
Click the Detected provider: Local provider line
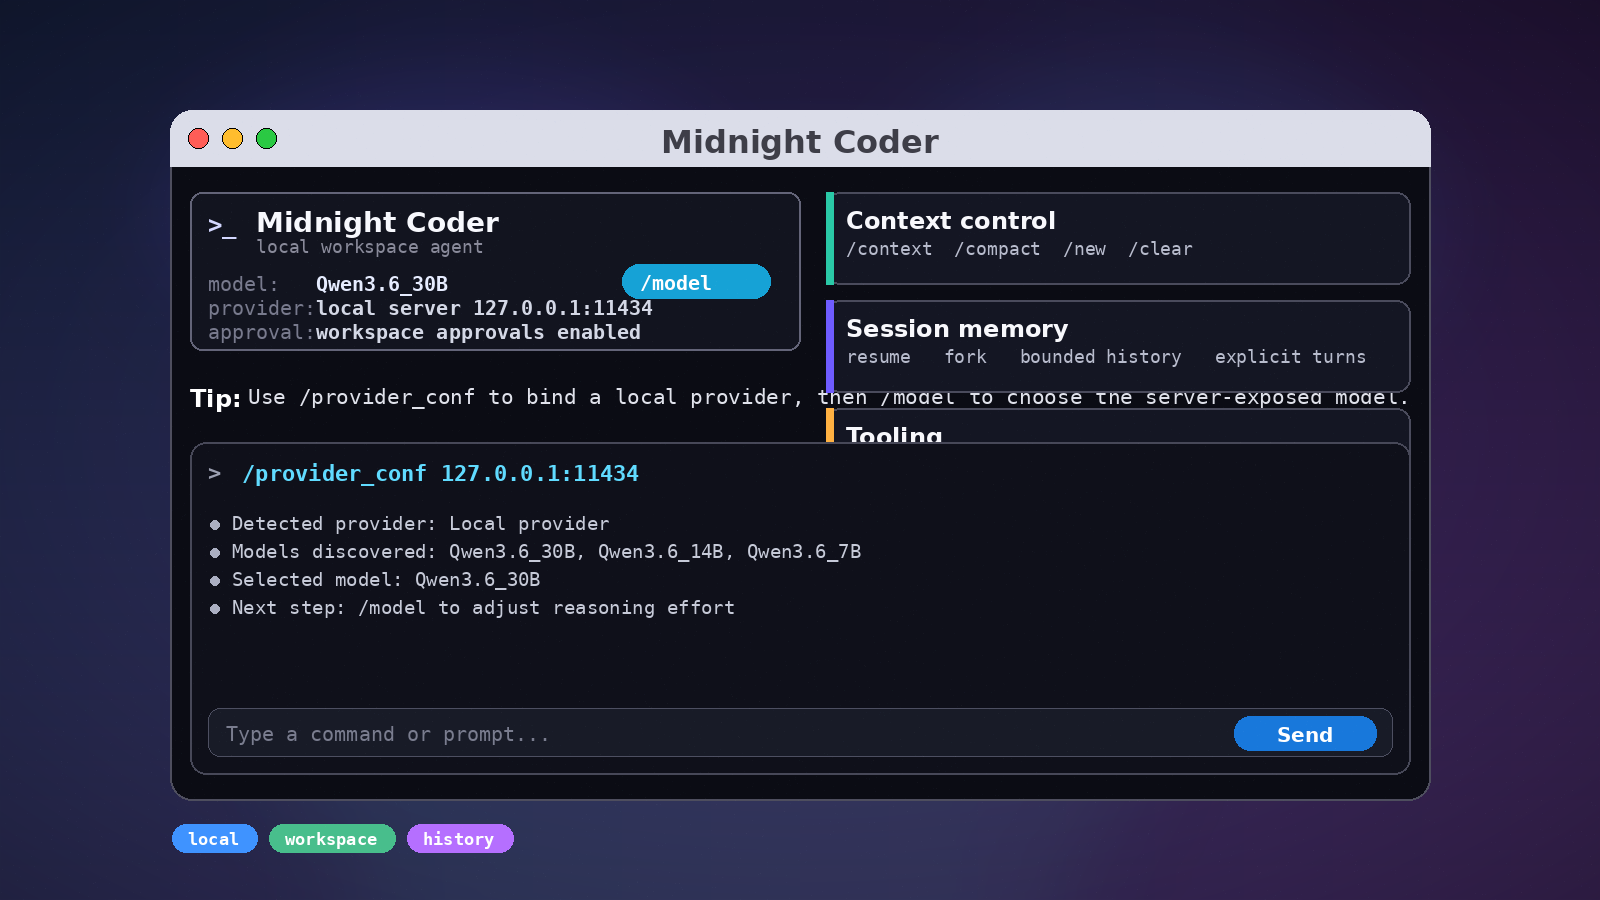(420, 523)
